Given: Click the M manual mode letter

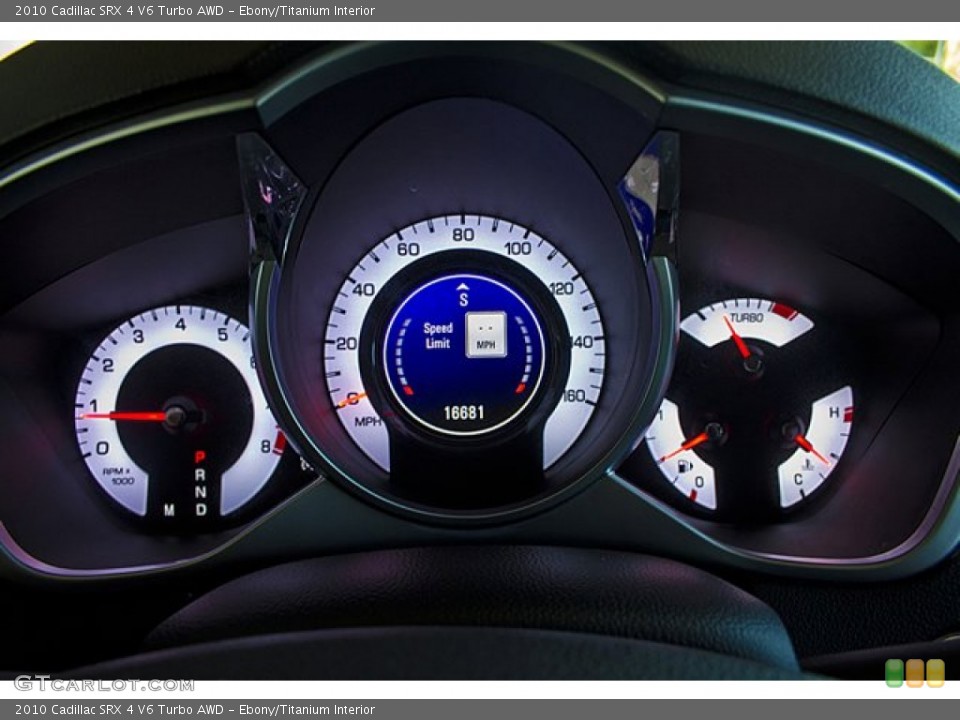Looking at the screenshot, I should (x=169, y=509).
